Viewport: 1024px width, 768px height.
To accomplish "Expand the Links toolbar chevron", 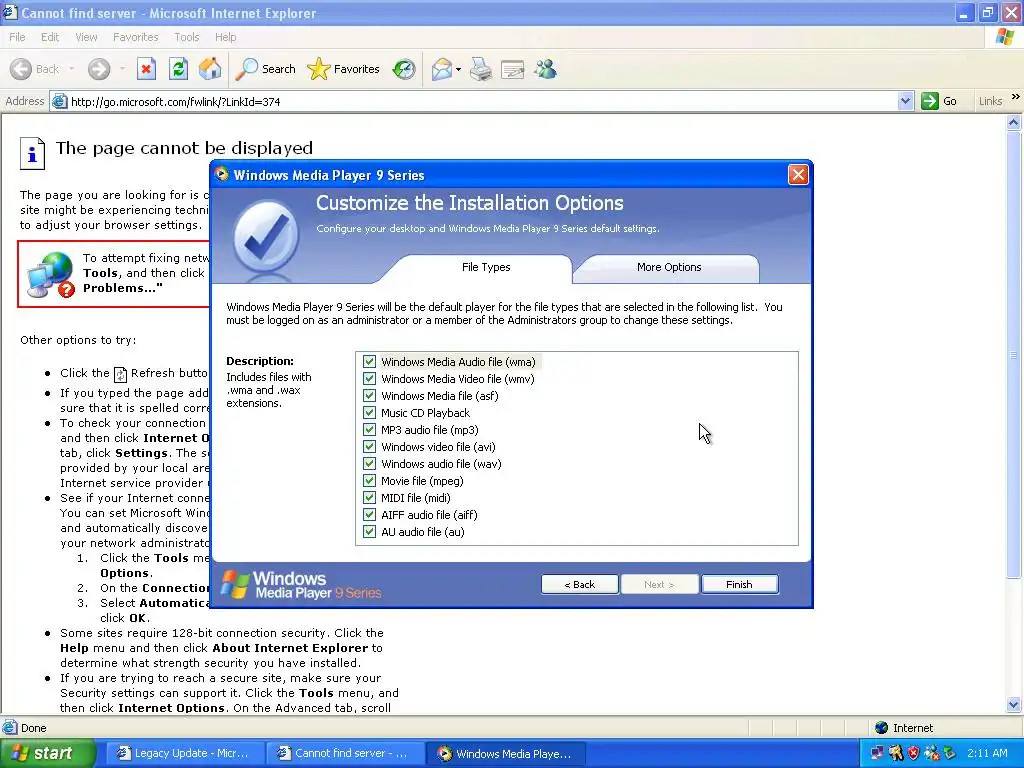I will (x=1016, y=97).
